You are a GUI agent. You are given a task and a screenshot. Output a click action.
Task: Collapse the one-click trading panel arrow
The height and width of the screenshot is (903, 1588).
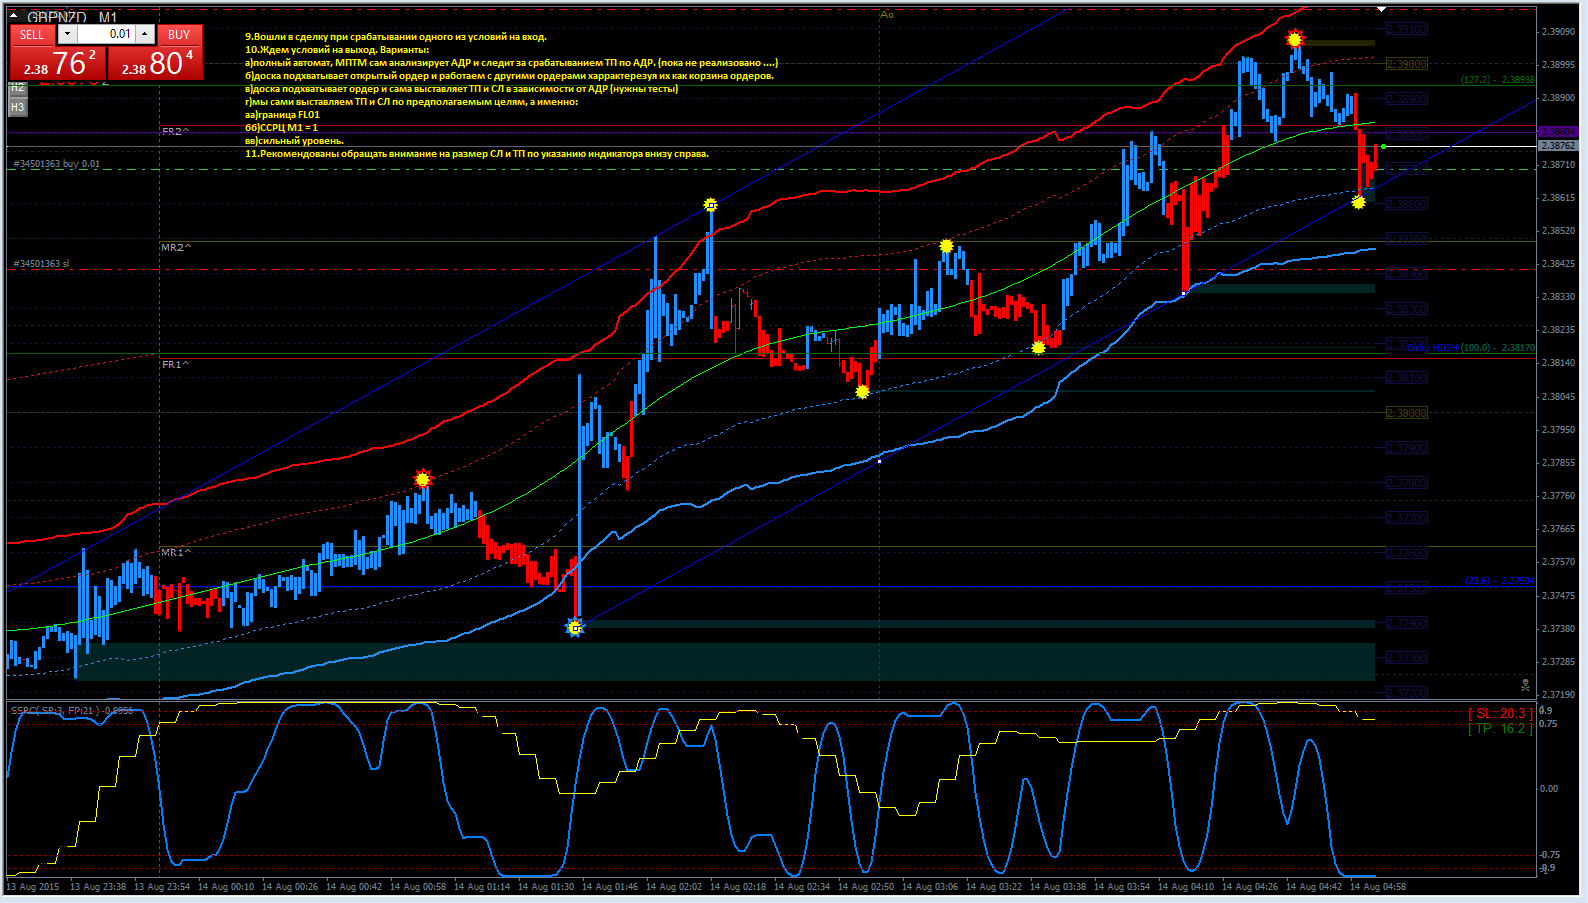pyautogui.click(x=14, y=16)
